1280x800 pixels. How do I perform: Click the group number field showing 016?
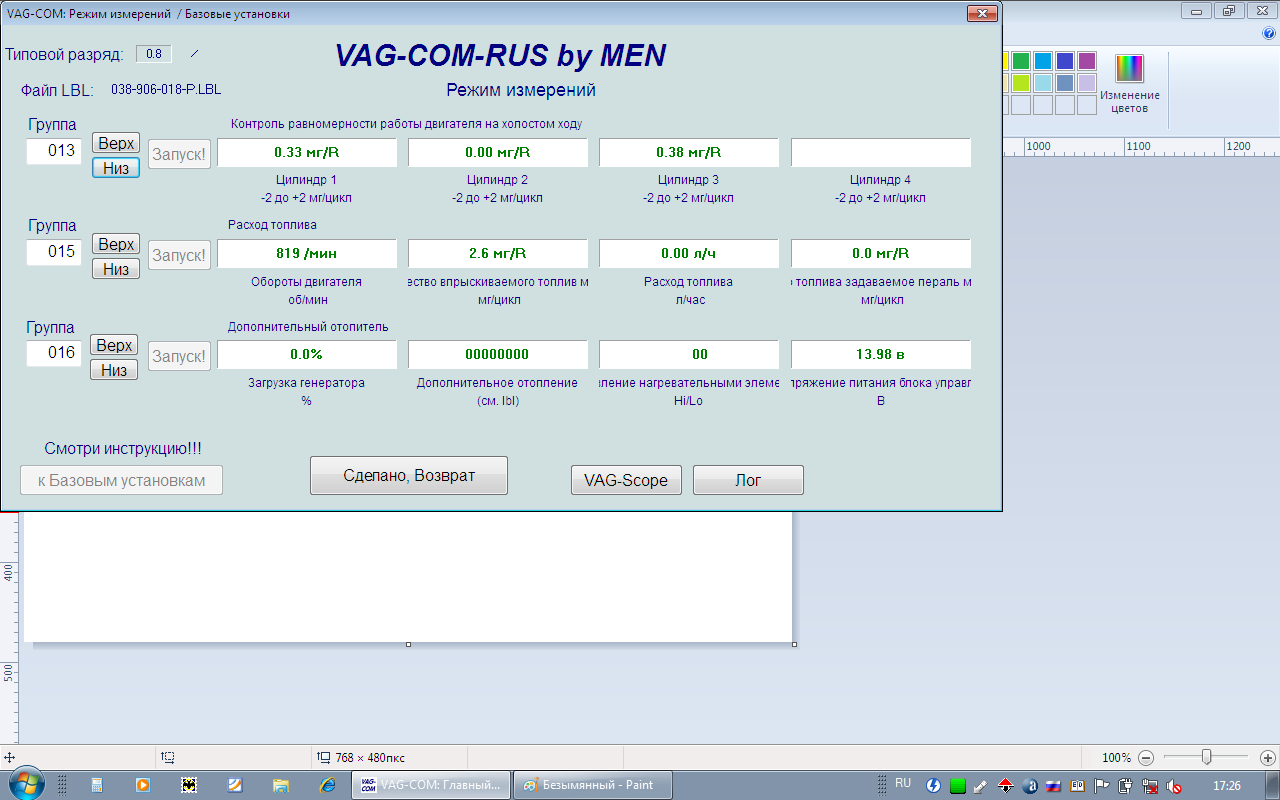54,353
